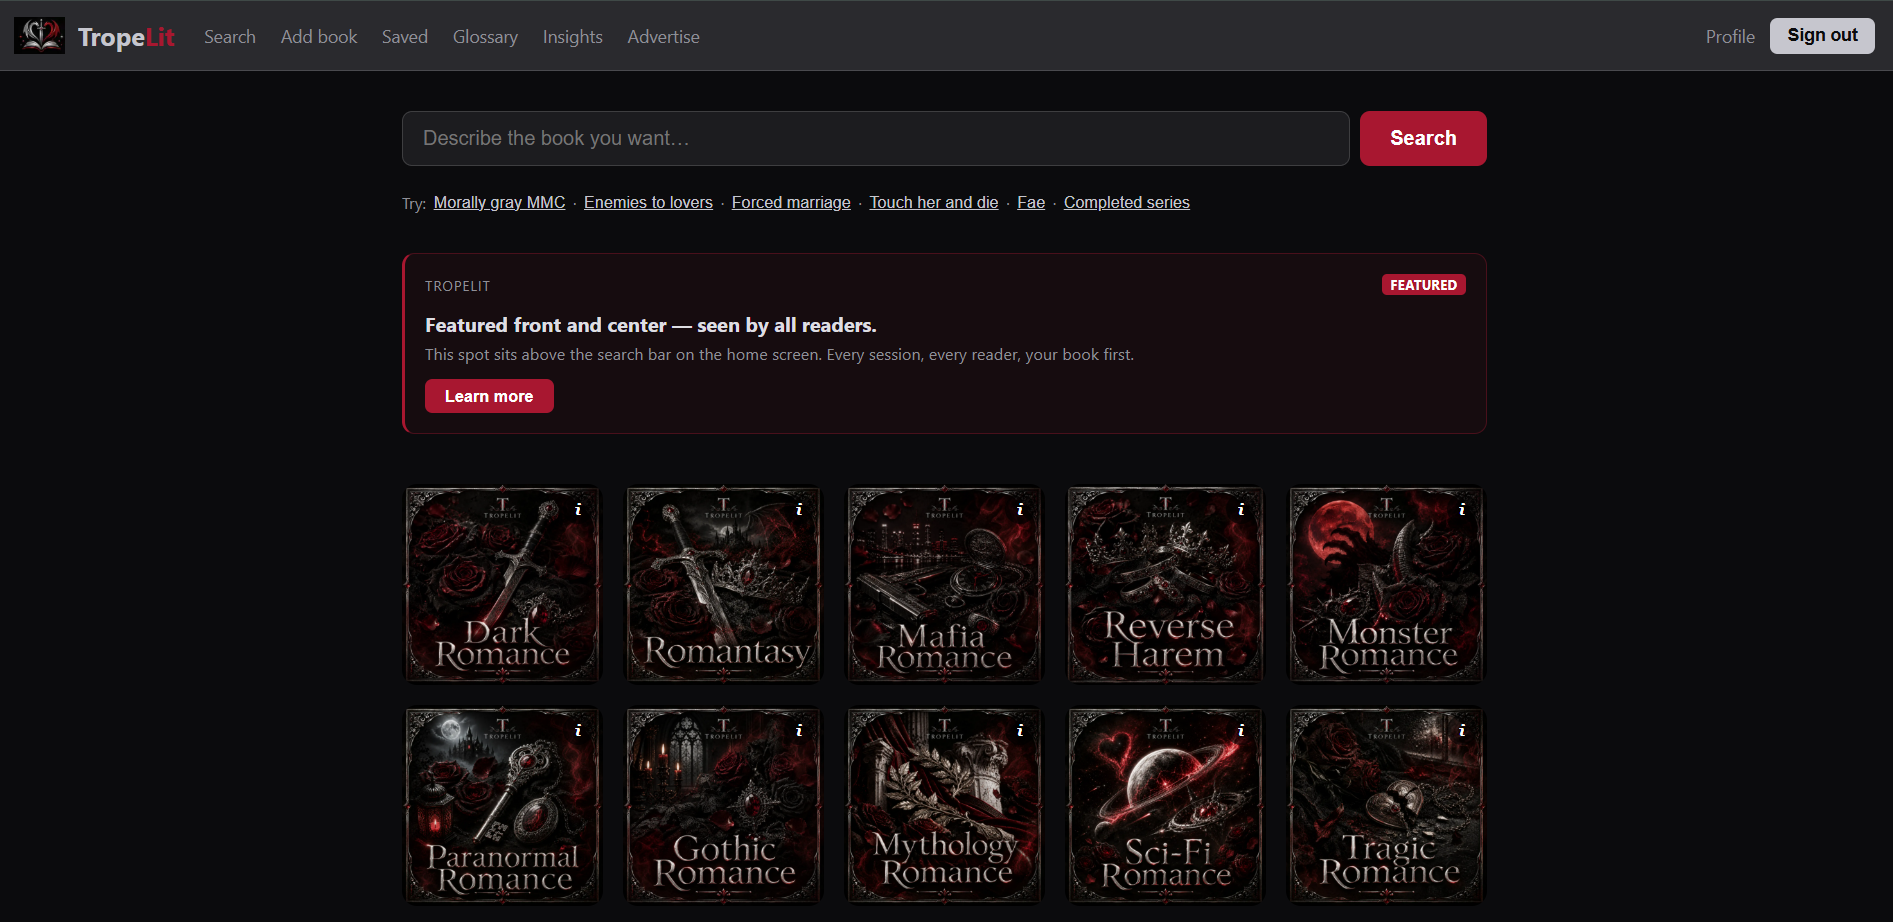Viewport: 1893px width, 922px height.
Task: Open the Mafia Romance genre card
Action: 944,584
